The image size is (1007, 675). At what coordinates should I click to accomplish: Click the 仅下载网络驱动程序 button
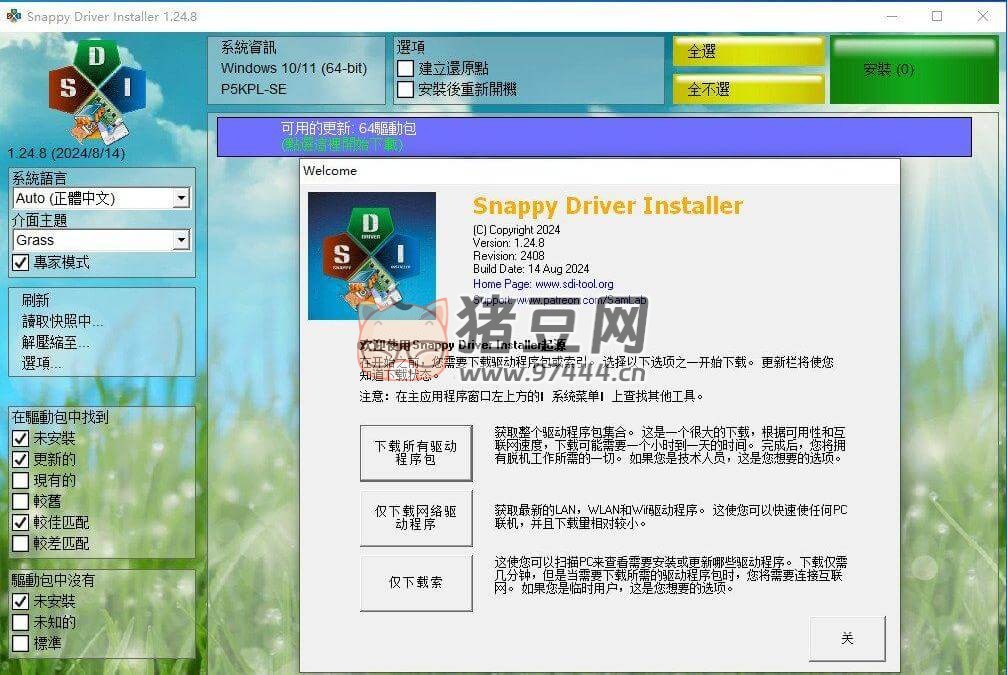416,517
